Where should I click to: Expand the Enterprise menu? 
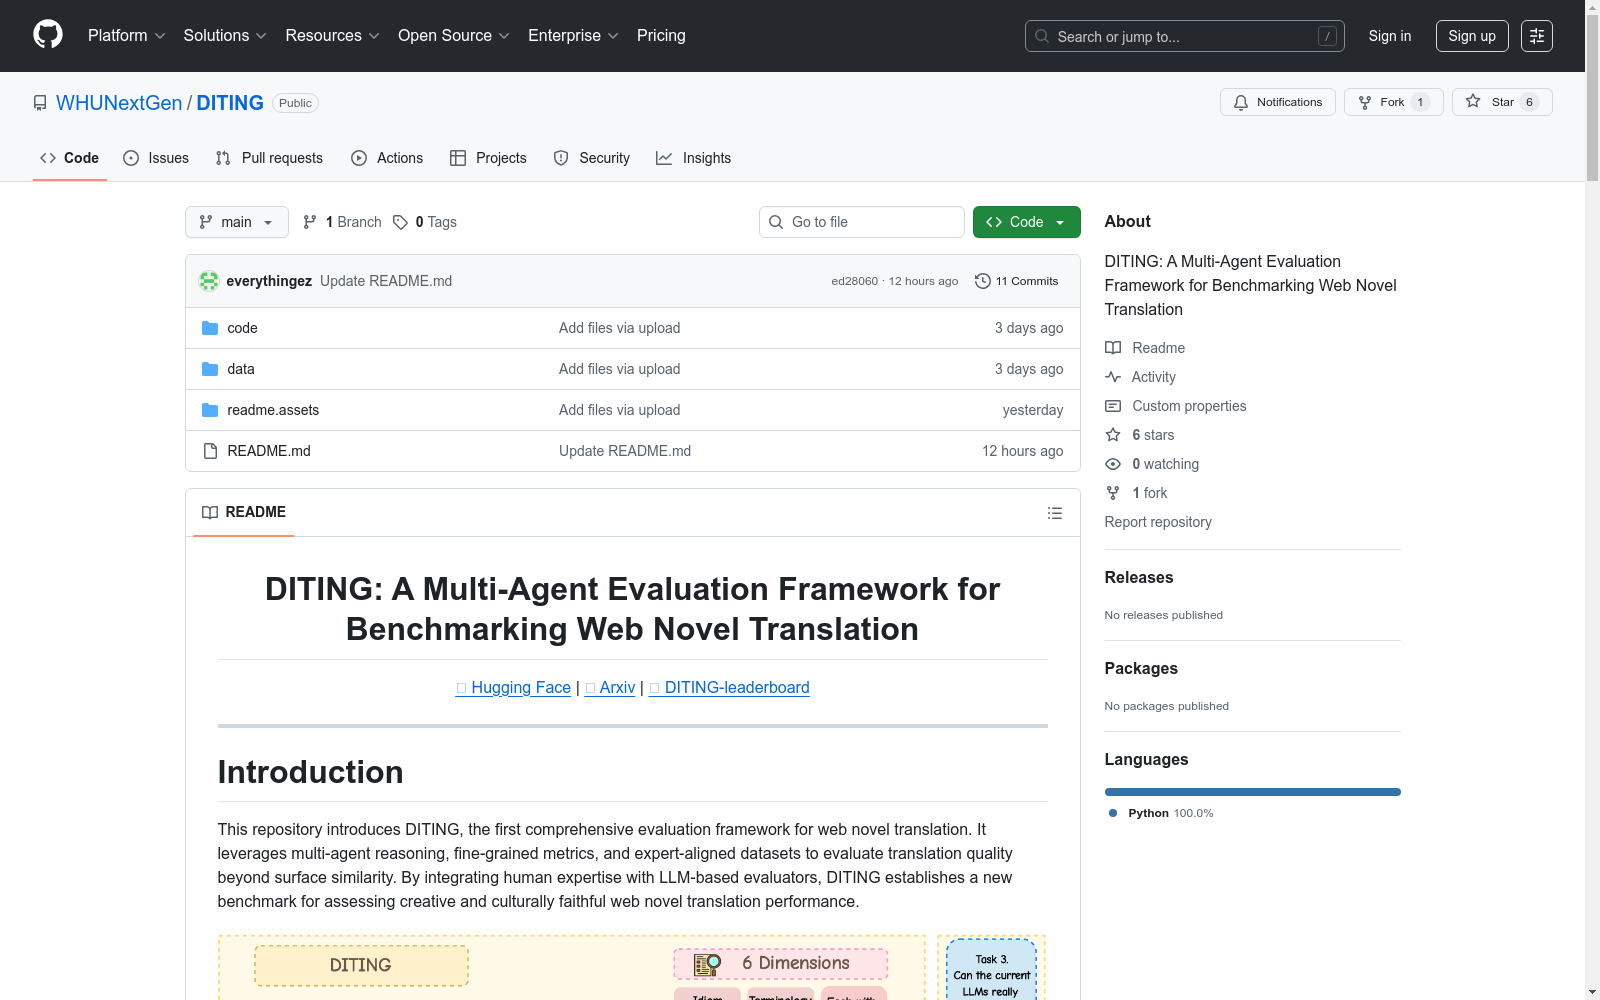click(573, 36)
